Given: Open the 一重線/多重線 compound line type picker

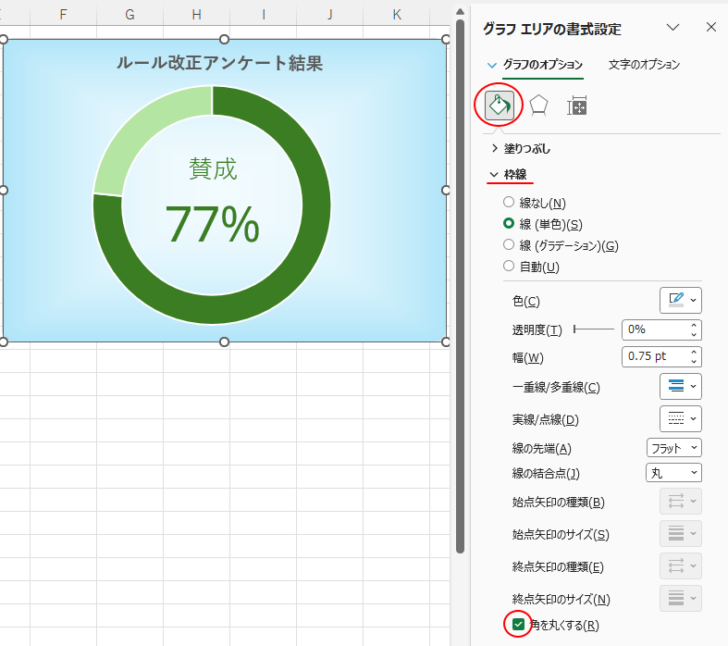Looking at the screenshot, I should (680, 386).
